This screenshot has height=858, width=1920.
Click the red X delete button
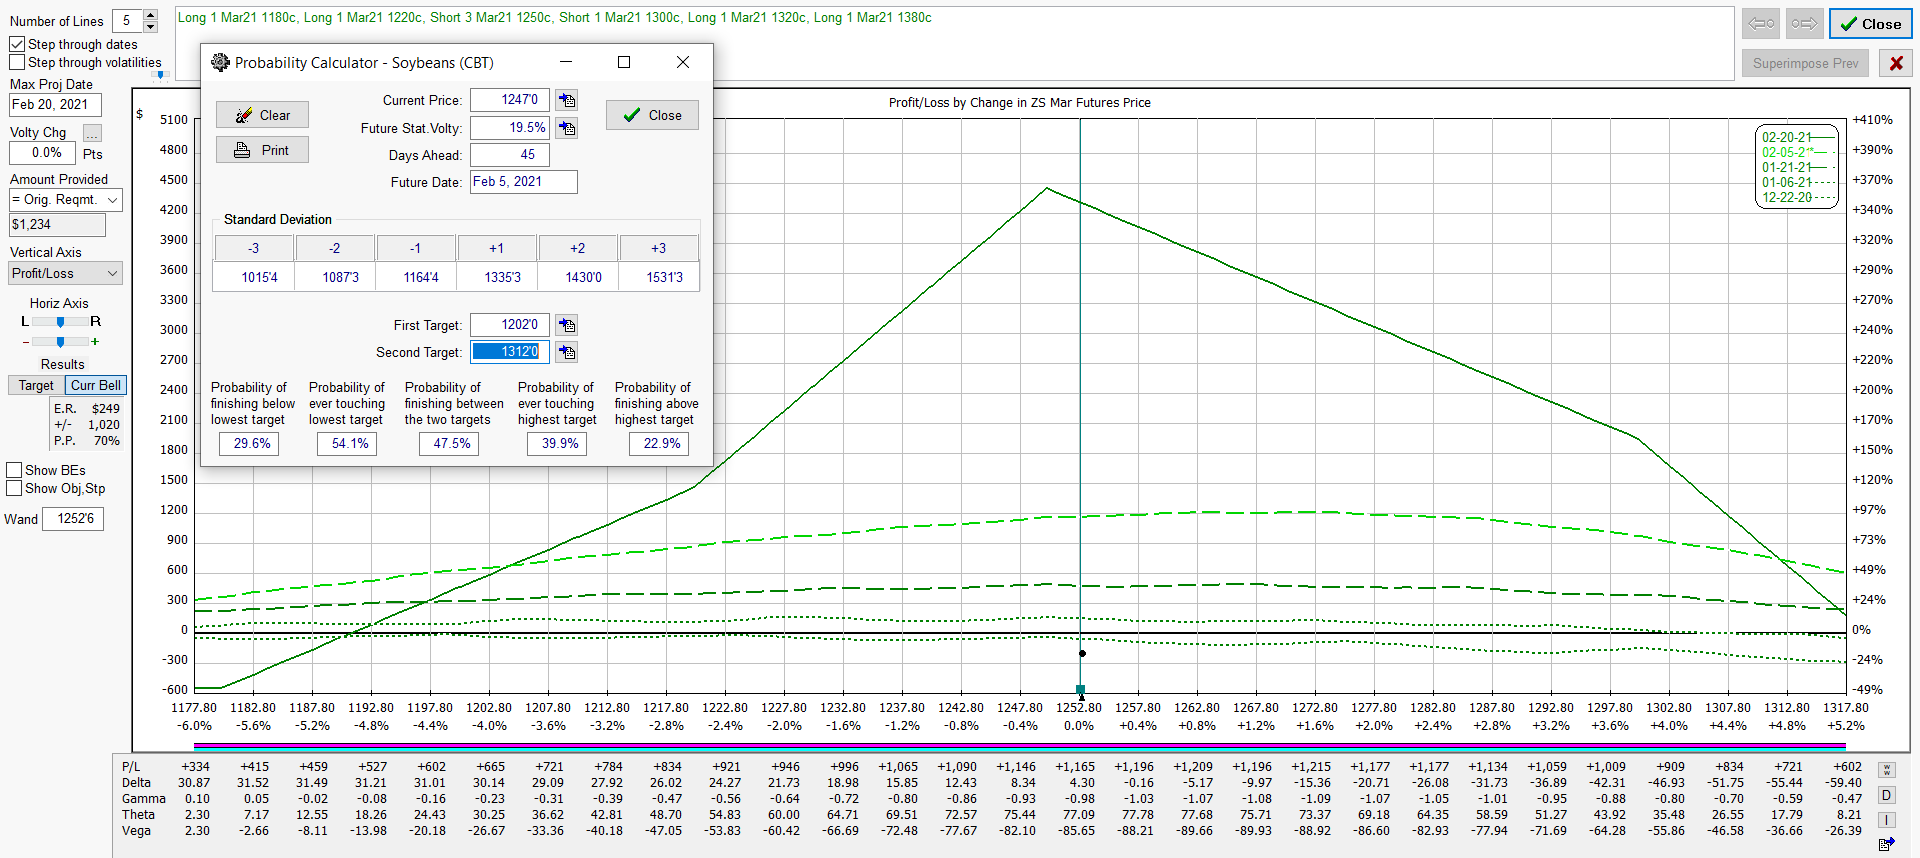(x=1895, y=63)
